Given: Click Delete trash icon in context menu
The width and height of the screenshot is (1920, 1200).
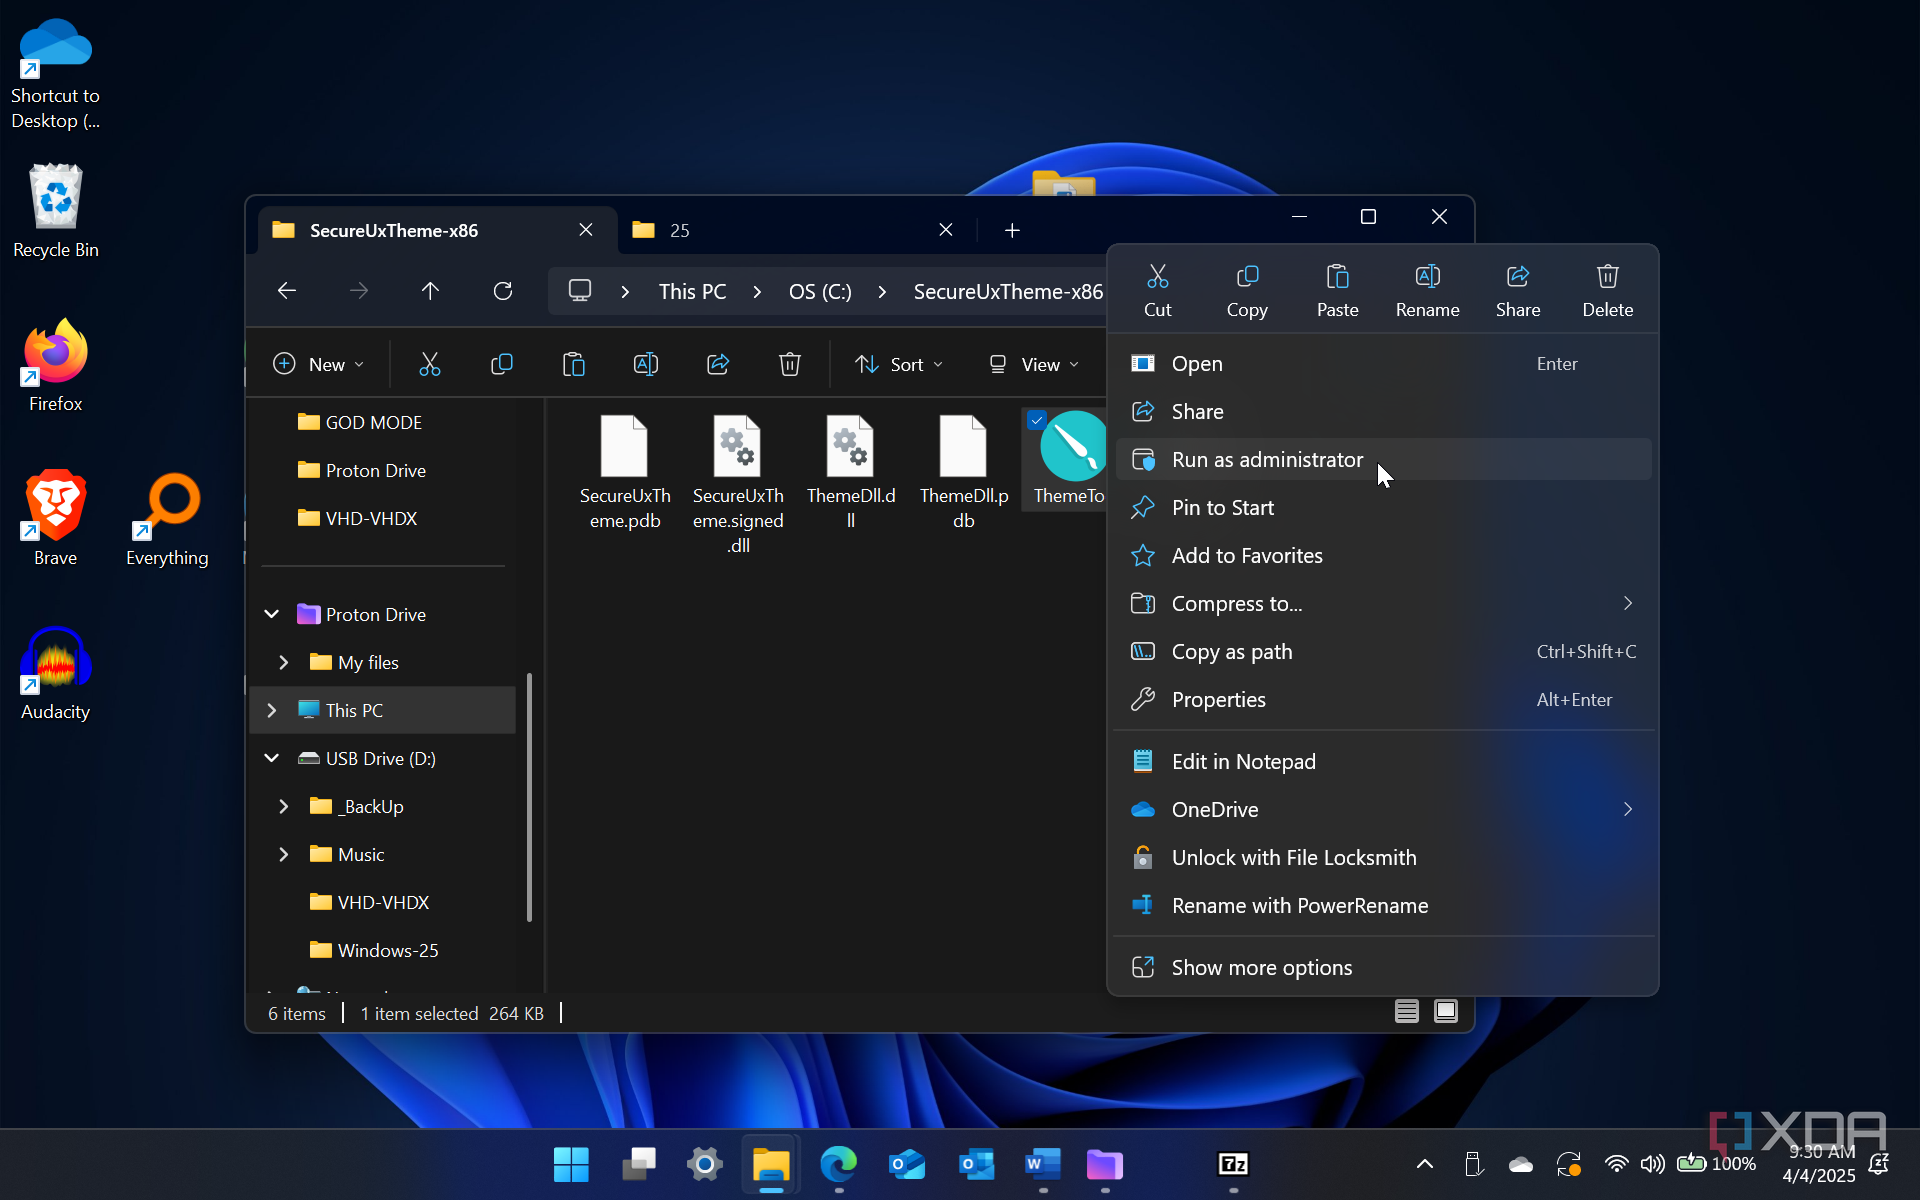Looking at the screenshot, I should 1607,290.
